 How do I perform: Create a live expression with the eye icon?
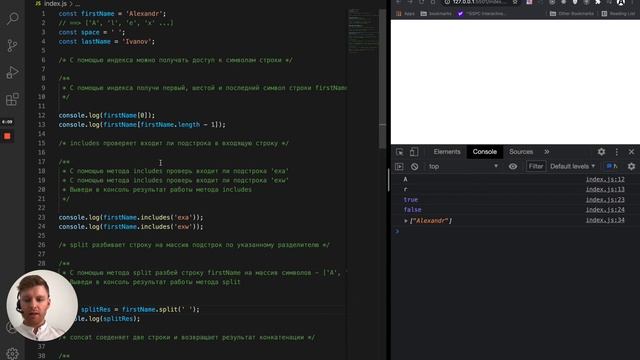point(513,167)
